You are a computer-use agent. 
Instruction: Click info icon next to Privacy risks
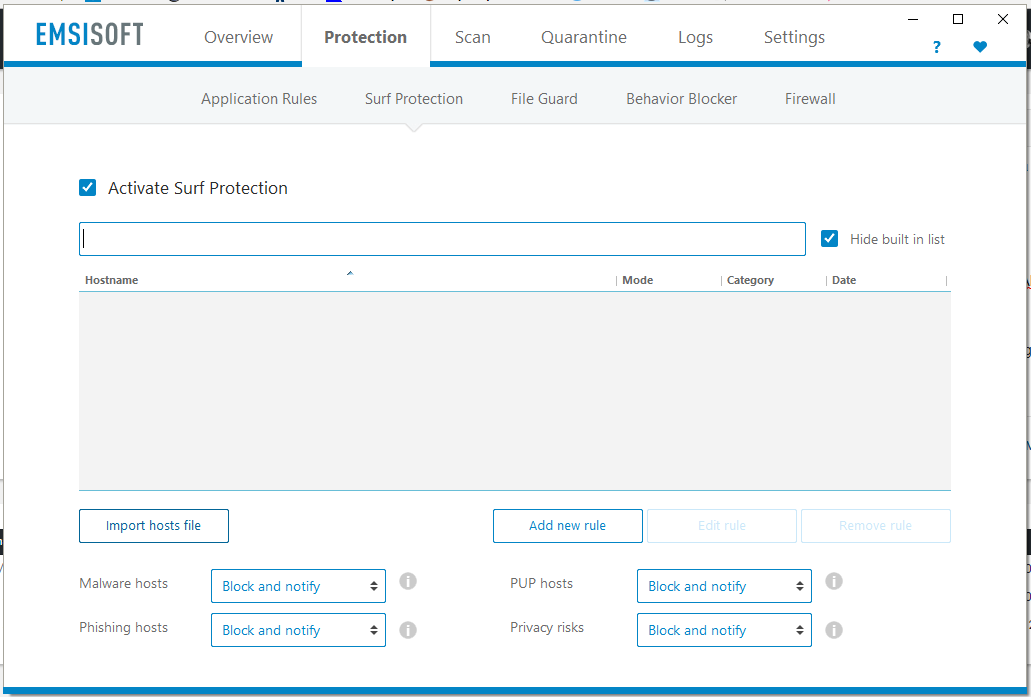pos(834,630)
